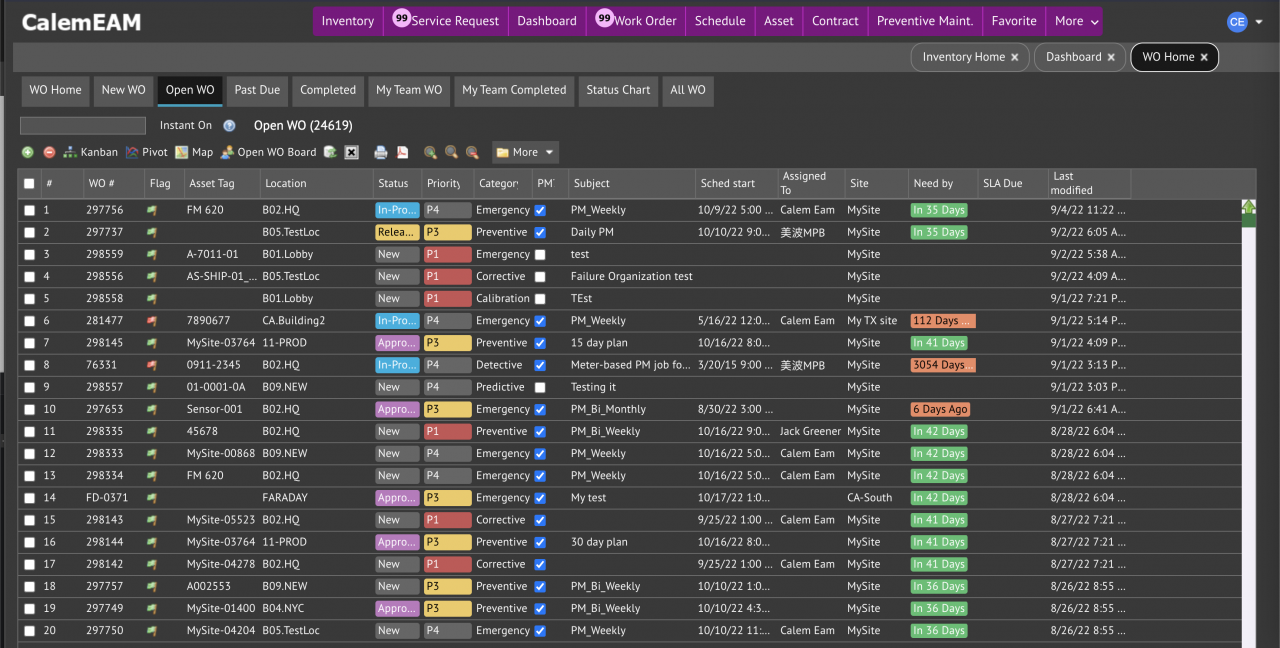Click the search input field

83,126
